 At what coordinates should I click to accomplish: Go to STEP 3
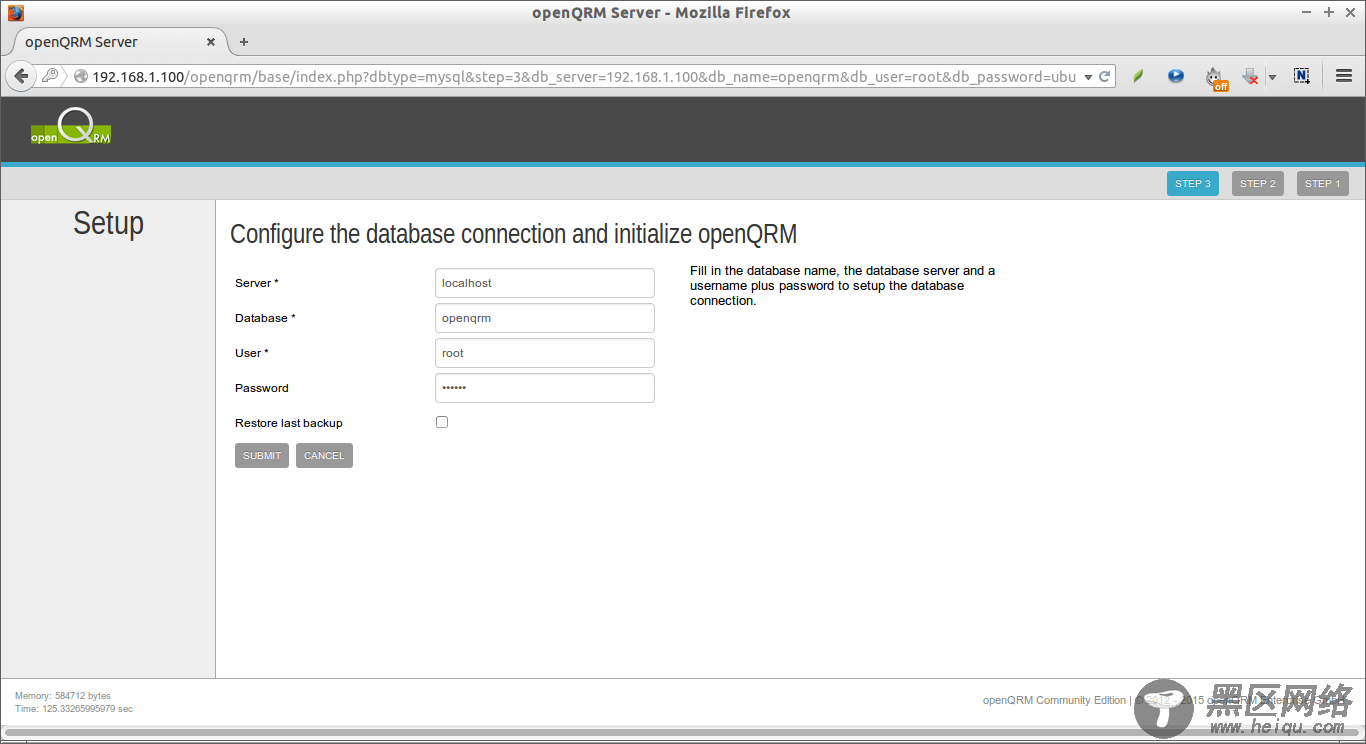(1193, 184)
